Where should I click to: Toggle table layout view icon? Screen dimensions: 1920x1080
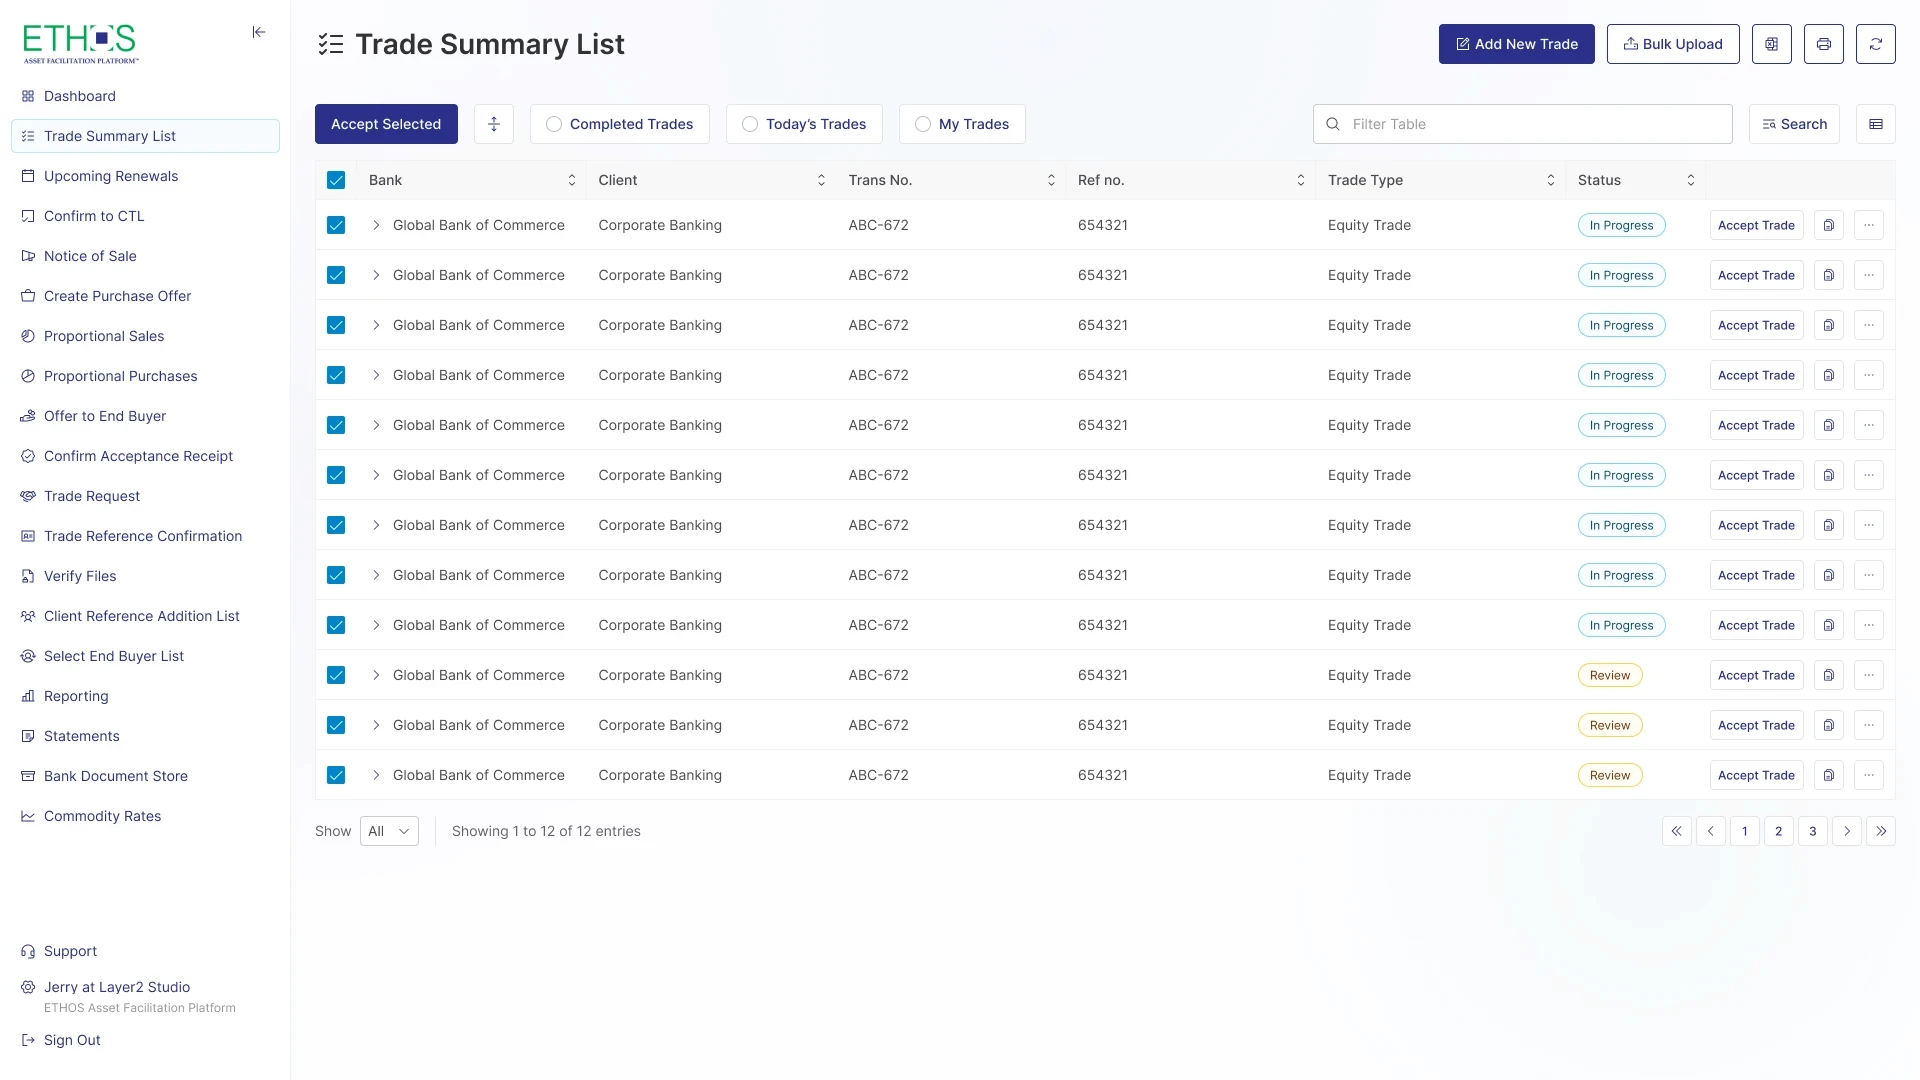pos(1875,124)
